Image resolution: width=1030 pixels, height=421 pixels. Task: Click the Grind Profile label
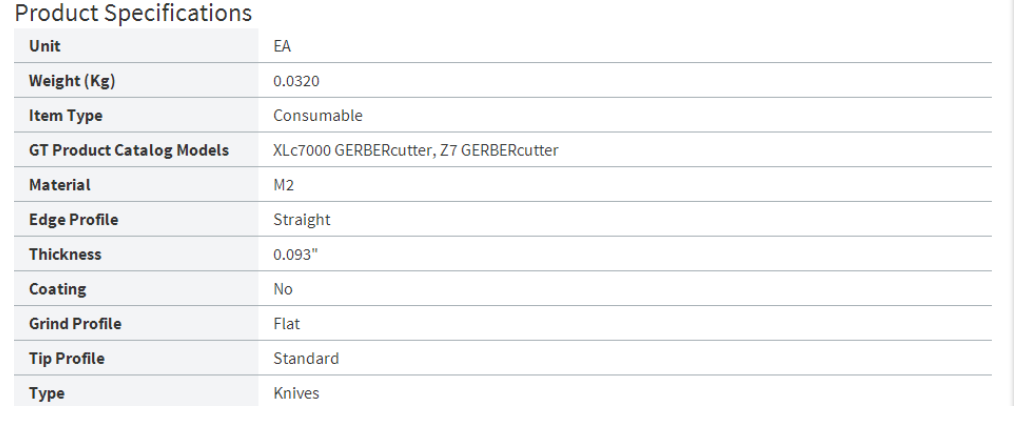coord(75,324)
